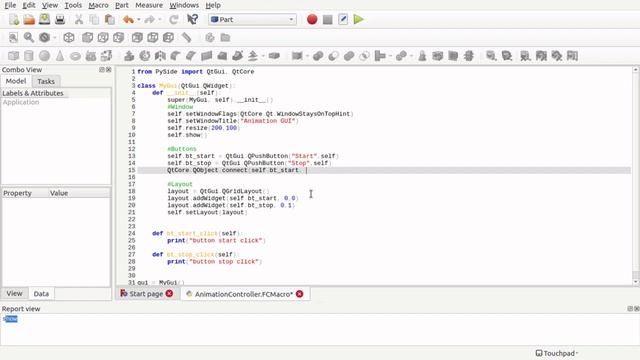Click the line reading self.show()
The image size is (640, 360).
click(187, 135)
